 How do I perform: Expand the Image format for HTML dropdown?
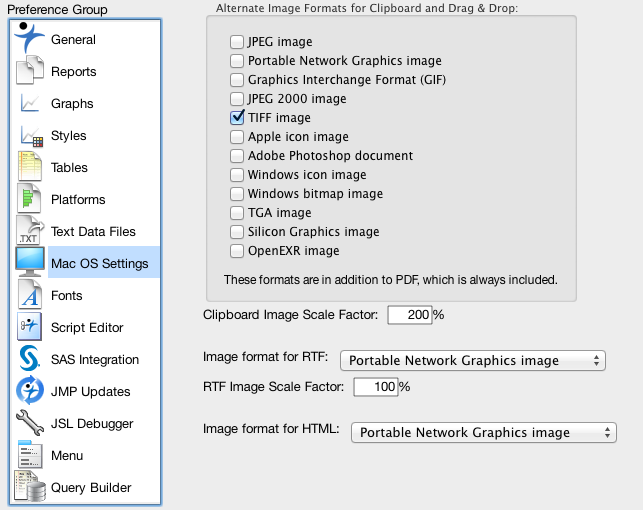pyautogui.click(x=479, y=432)
